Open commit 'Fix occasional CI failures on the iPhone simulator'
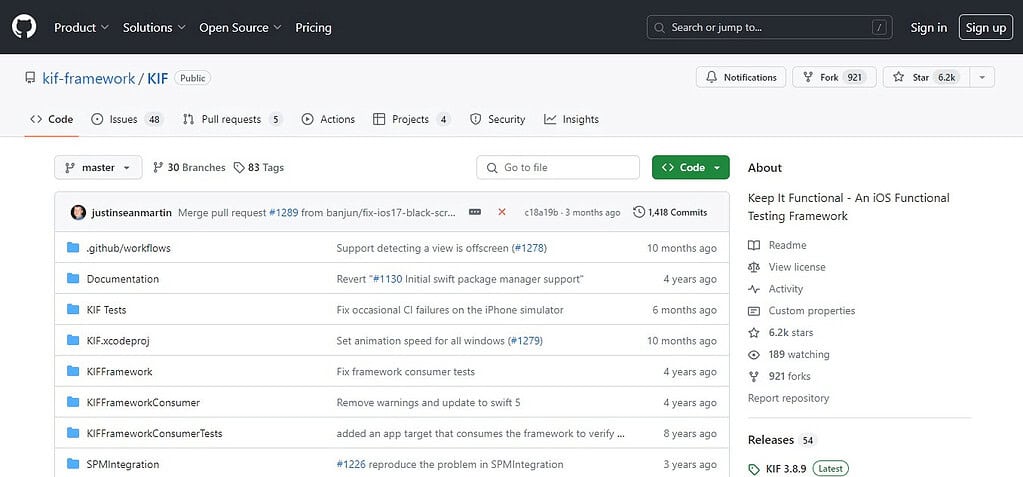Image resolution: width=1023 pixels, height=477 pixels. tap(450, 310)
